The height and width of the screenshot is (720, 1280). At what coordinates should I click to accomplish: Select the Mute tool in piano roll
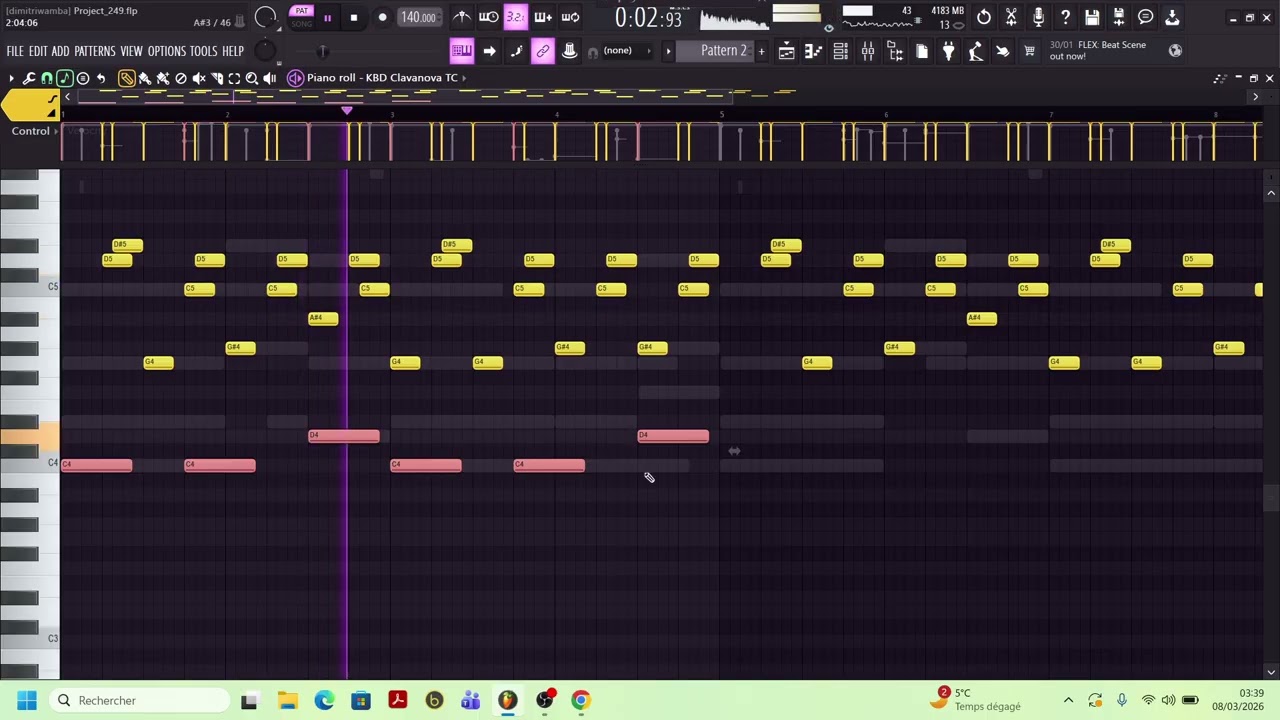pos(199,78)
